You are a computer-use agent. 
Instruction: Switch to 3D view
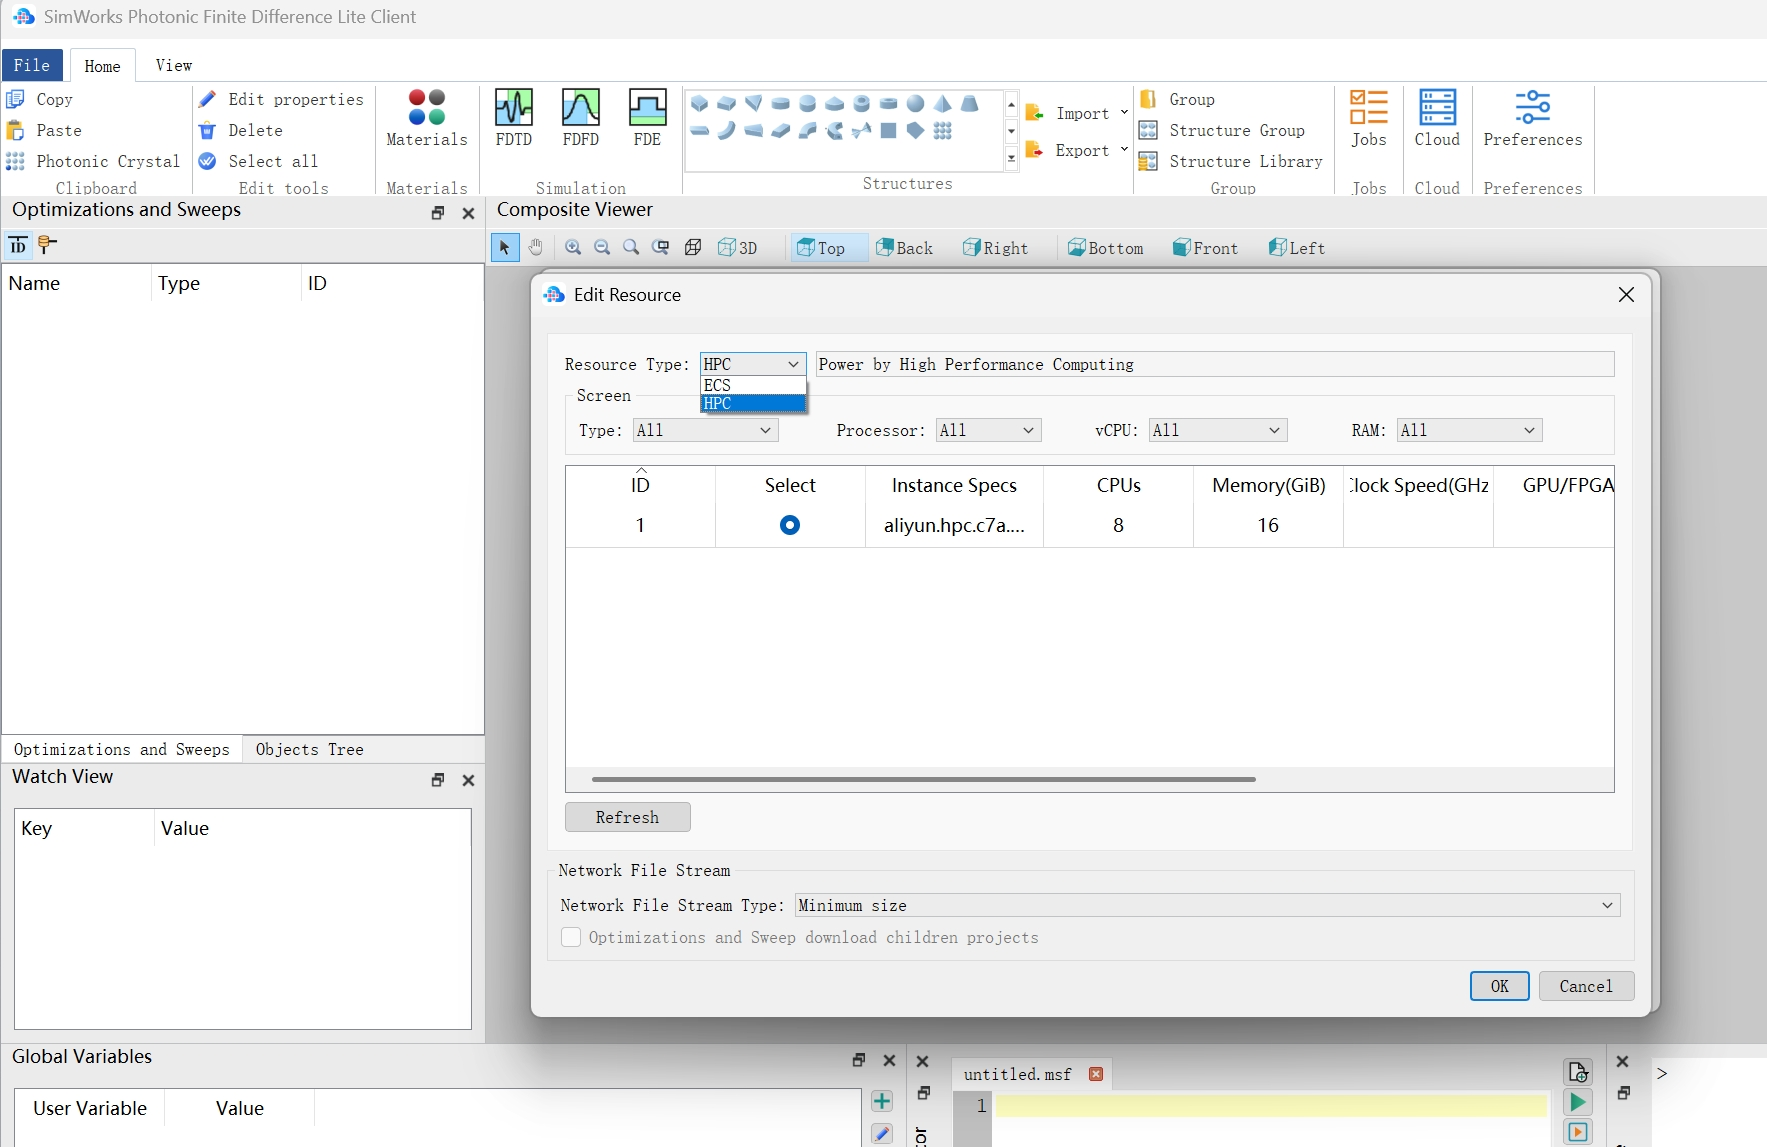(x=737, y=247)
